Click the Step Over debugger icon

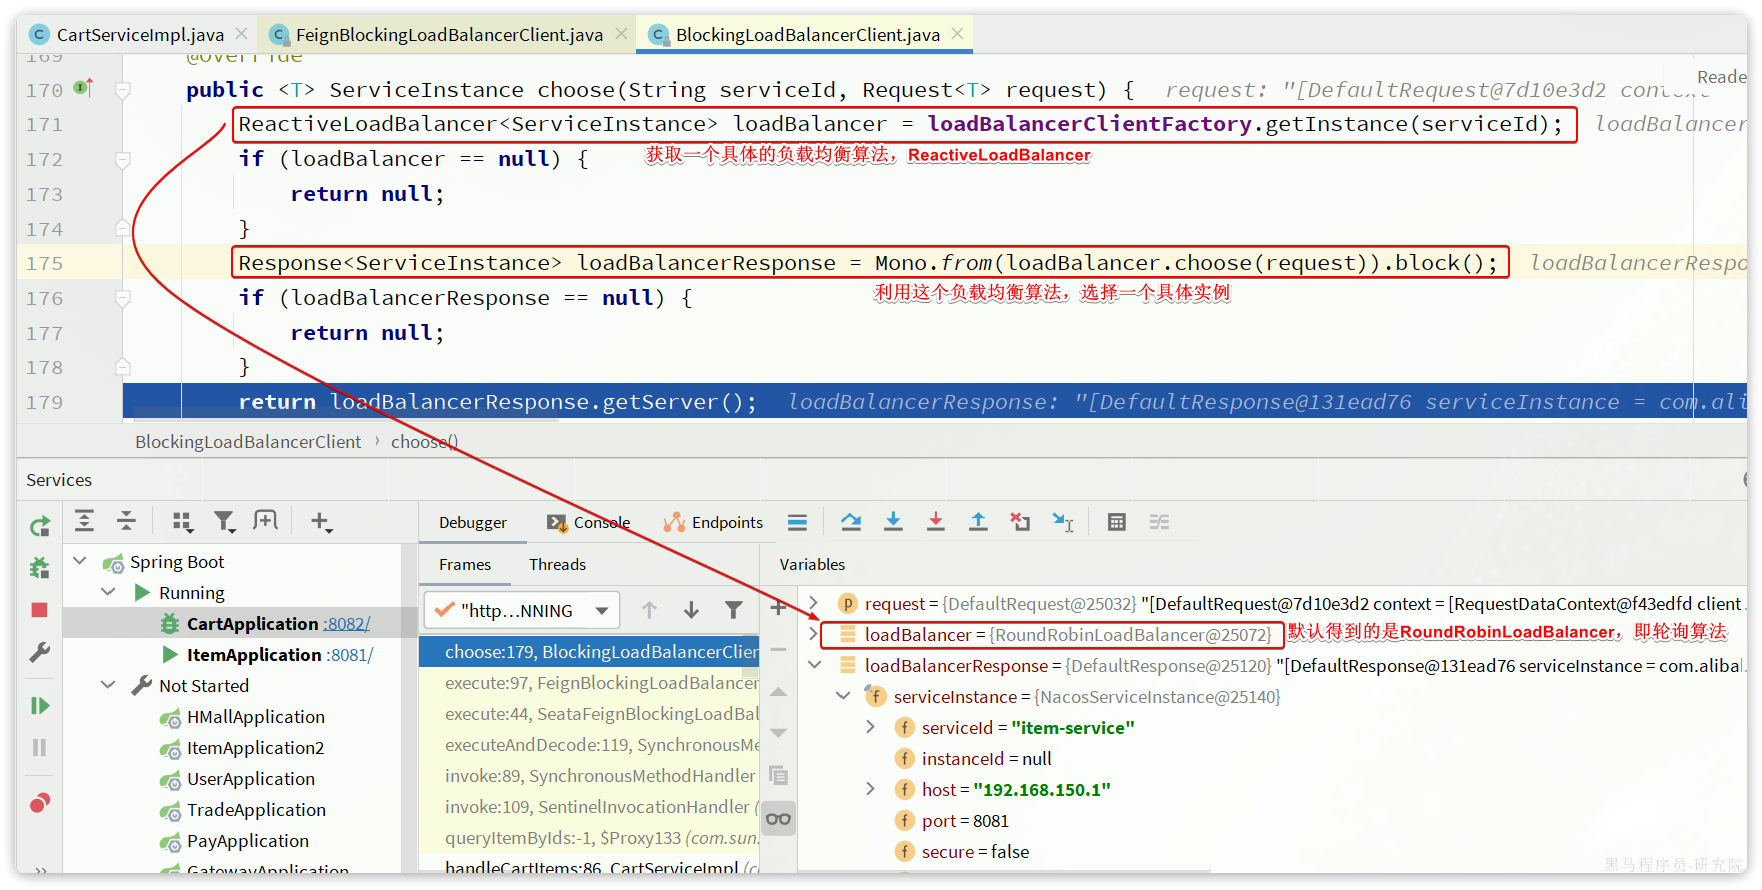click(x=851, y=522)
